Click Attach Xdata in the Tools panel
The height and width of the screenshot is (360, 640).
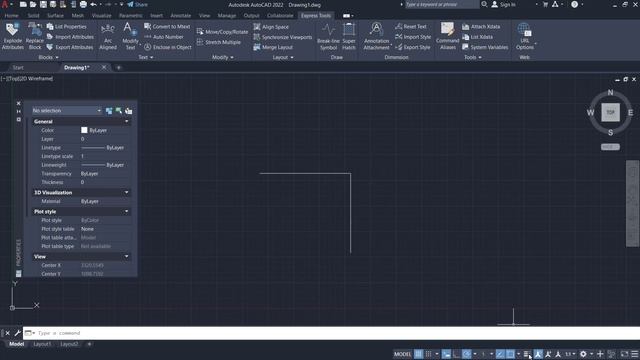click(481, 27)
